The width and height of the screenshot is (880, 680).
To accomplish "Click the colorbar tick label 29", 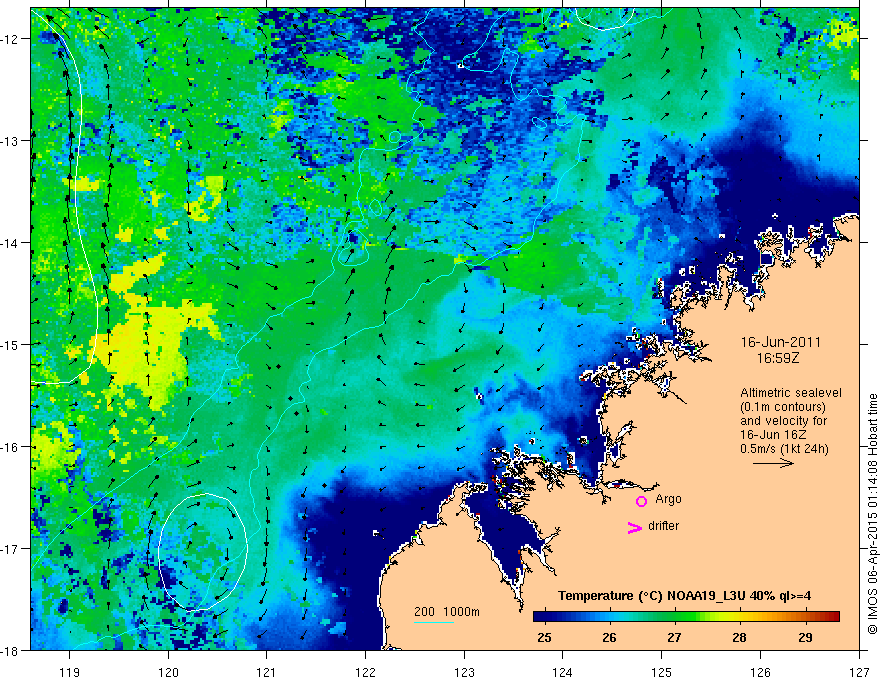I will (805, 637).
